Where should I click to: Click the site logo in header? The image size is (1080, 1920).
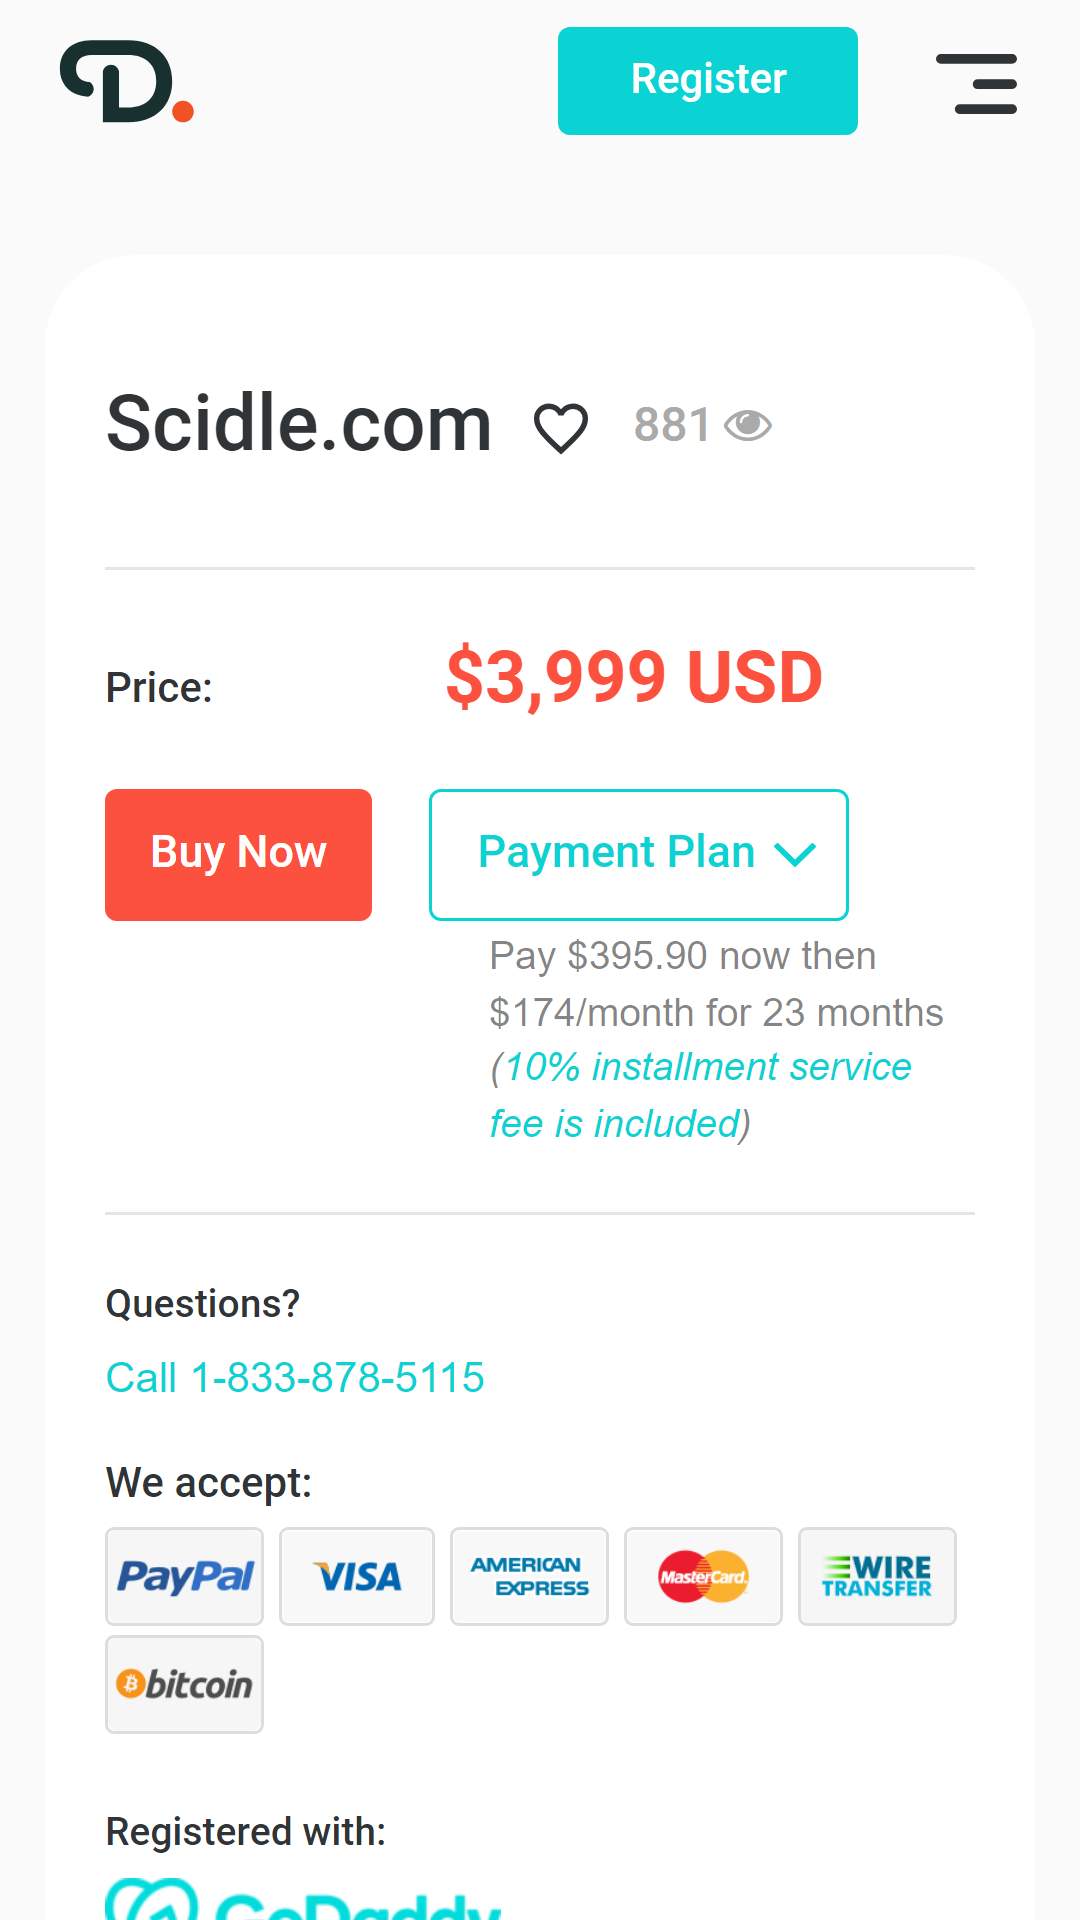(x=127, y=82)
